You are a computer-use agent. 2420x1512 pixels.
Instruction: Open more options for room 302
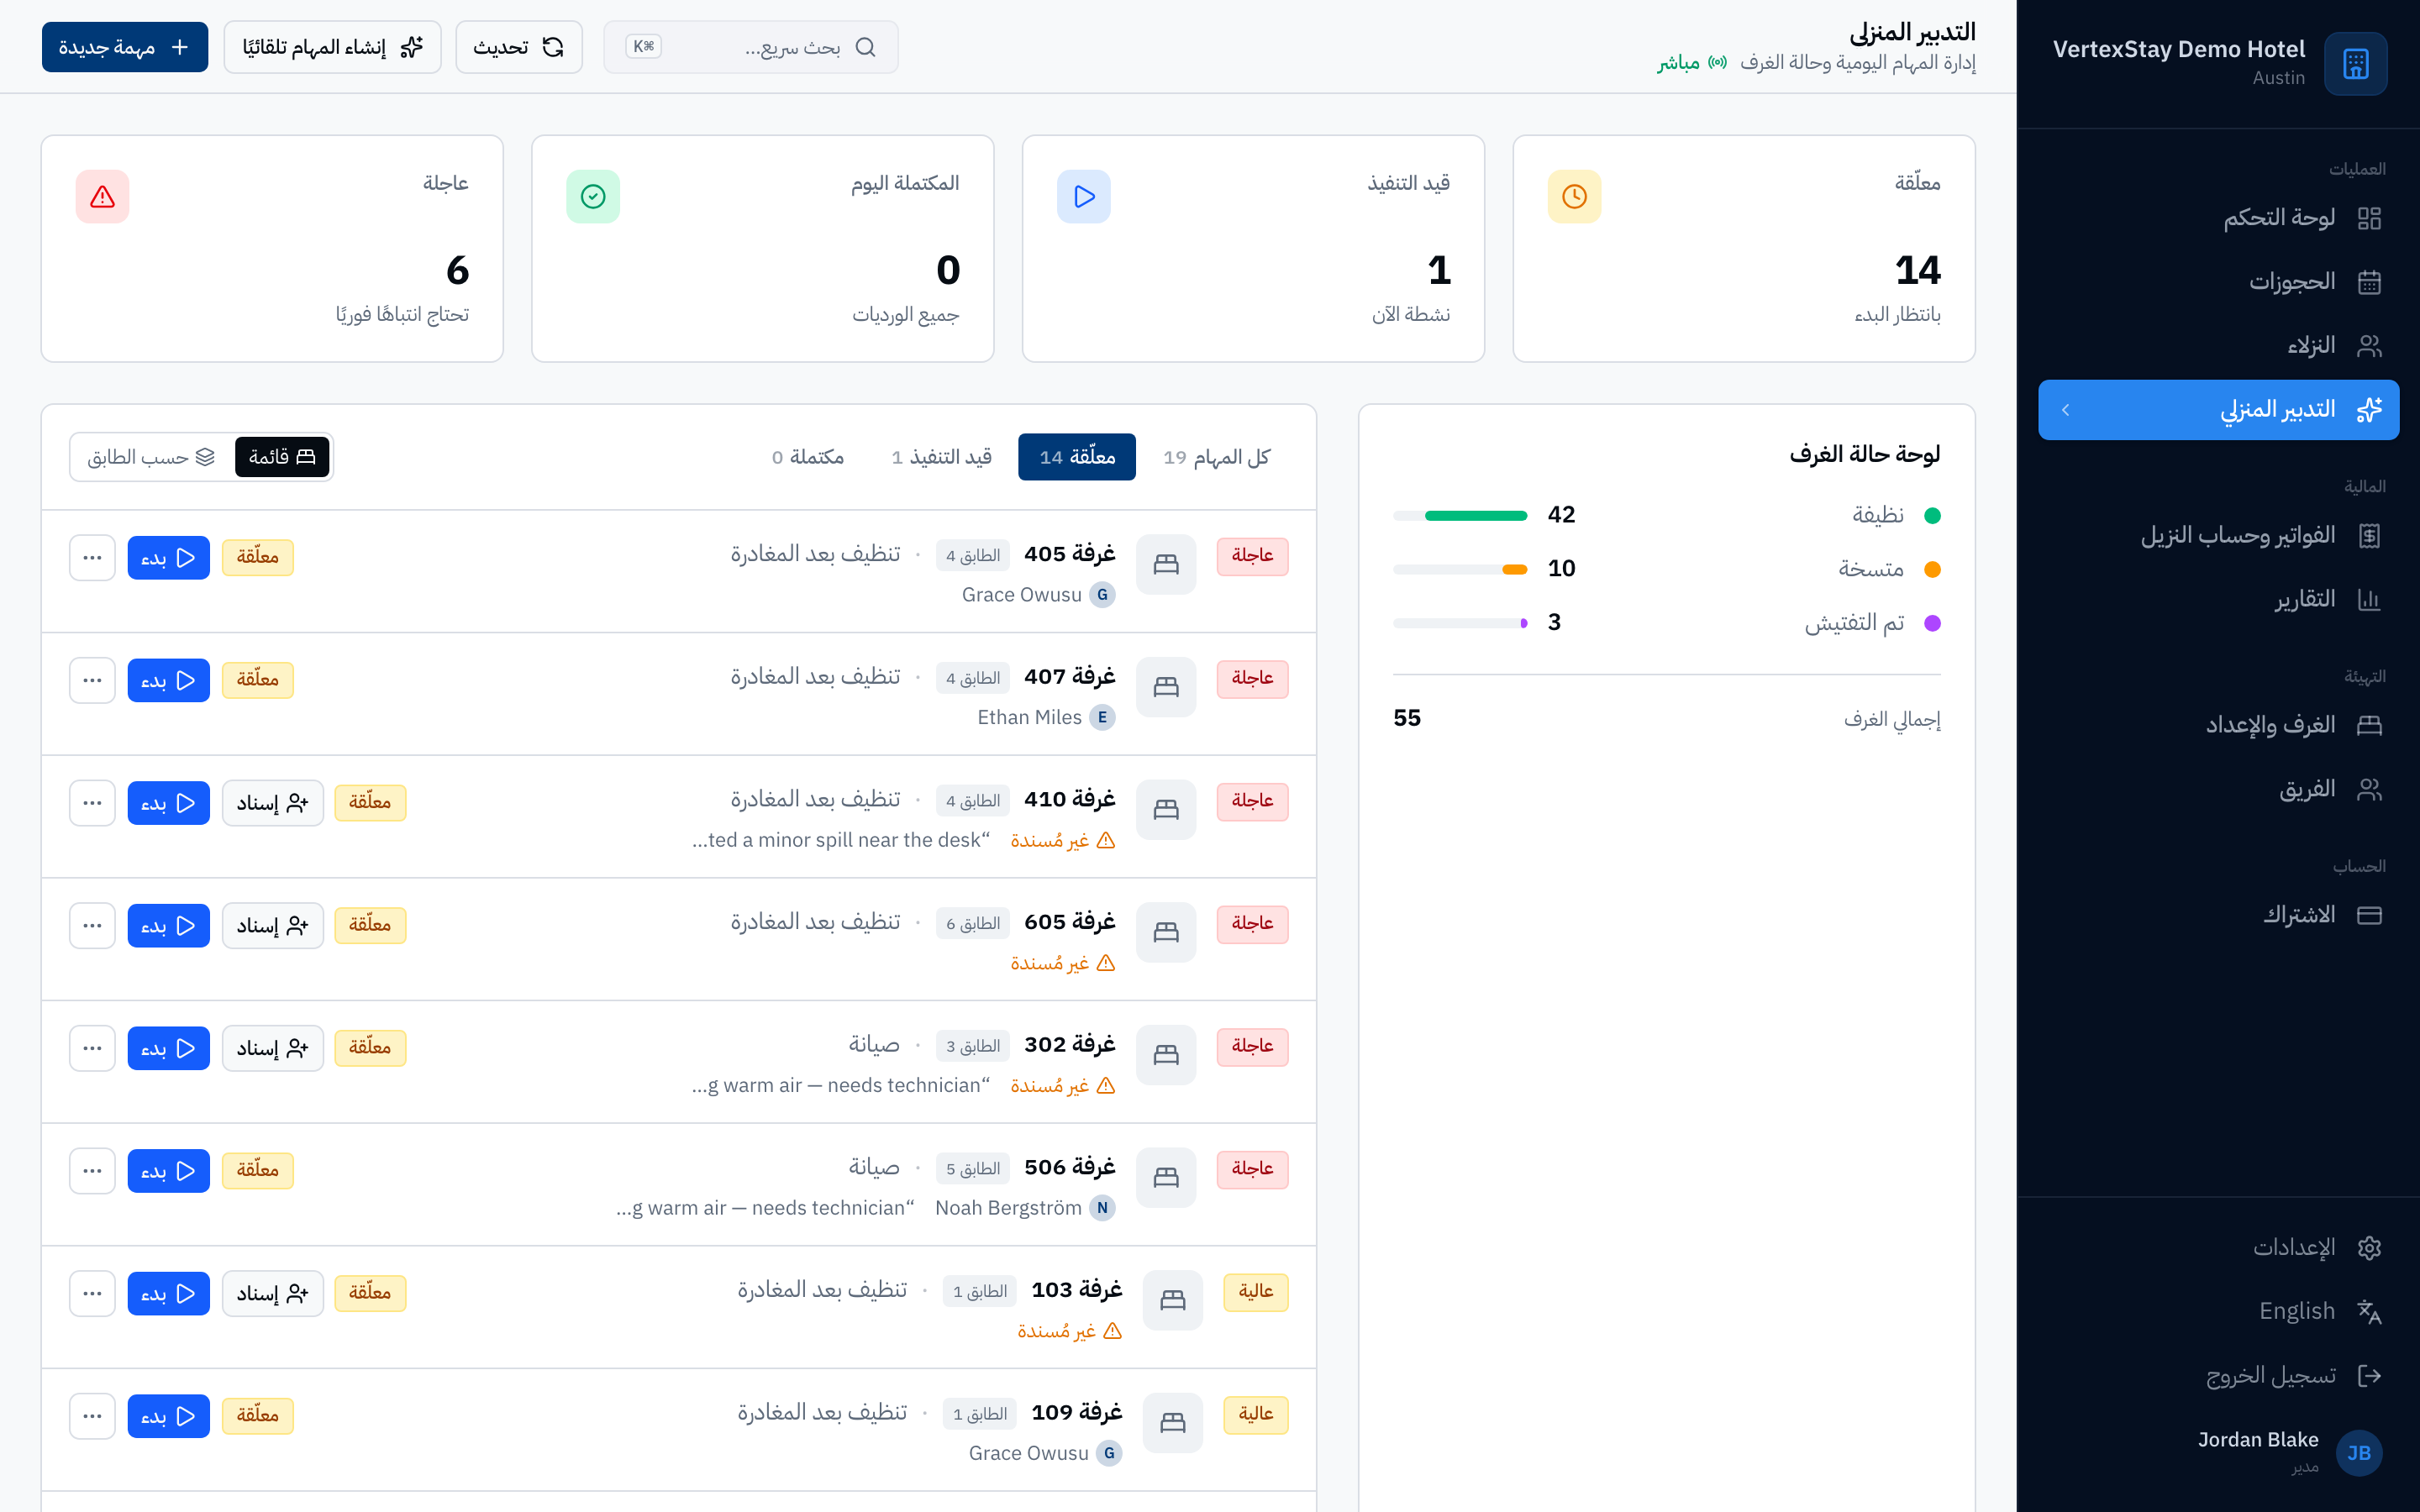(x=93, y=1048)
